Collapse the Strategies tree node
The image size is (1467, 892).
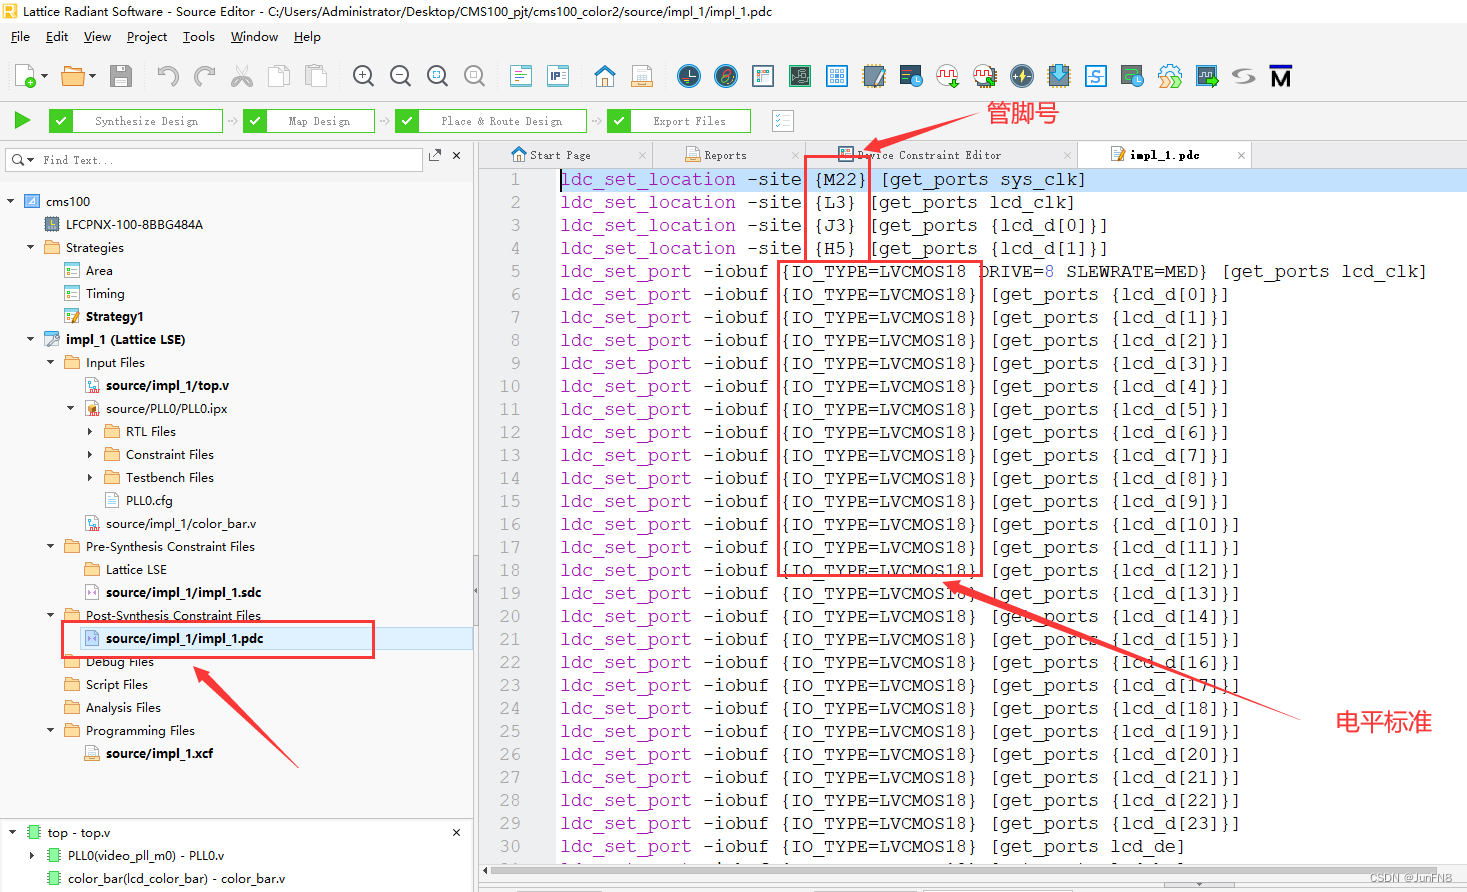click(x=29, y=247)
